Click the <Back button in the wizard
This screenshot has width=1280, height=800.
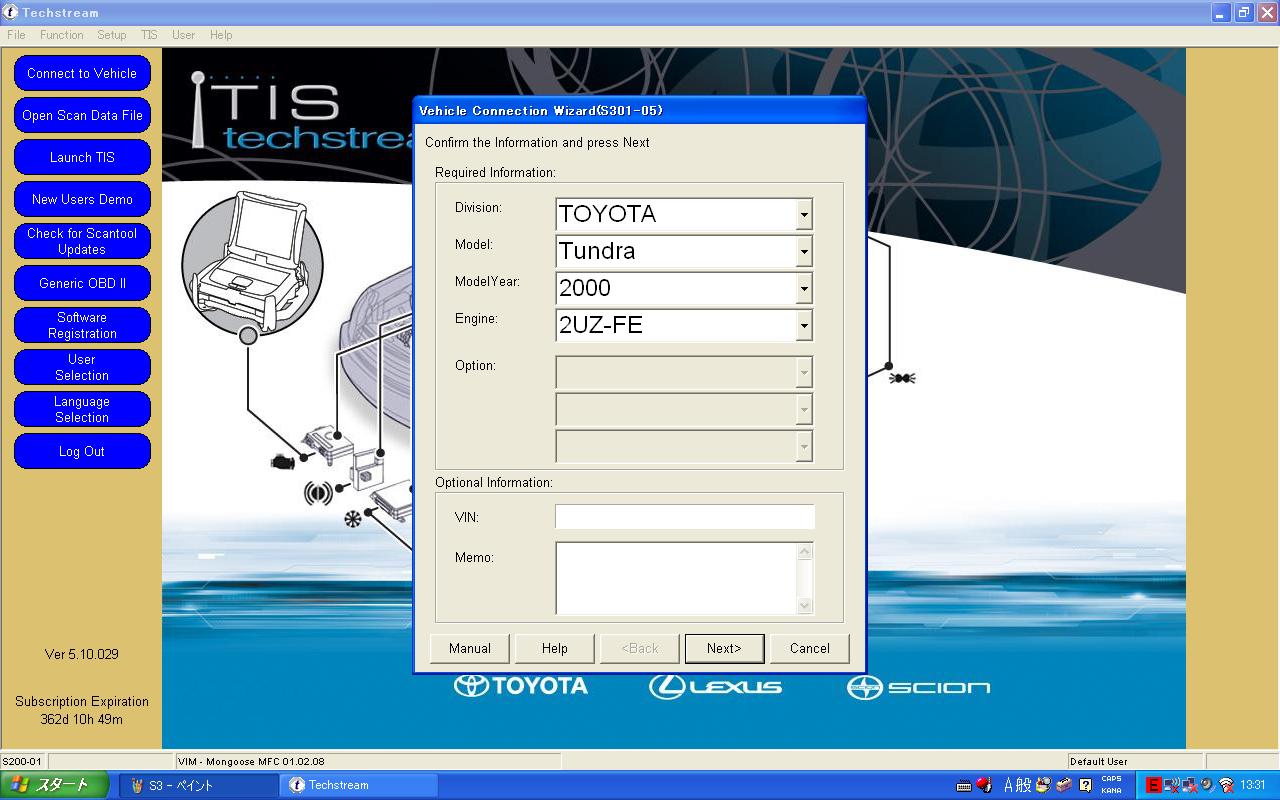coord(640,648)
